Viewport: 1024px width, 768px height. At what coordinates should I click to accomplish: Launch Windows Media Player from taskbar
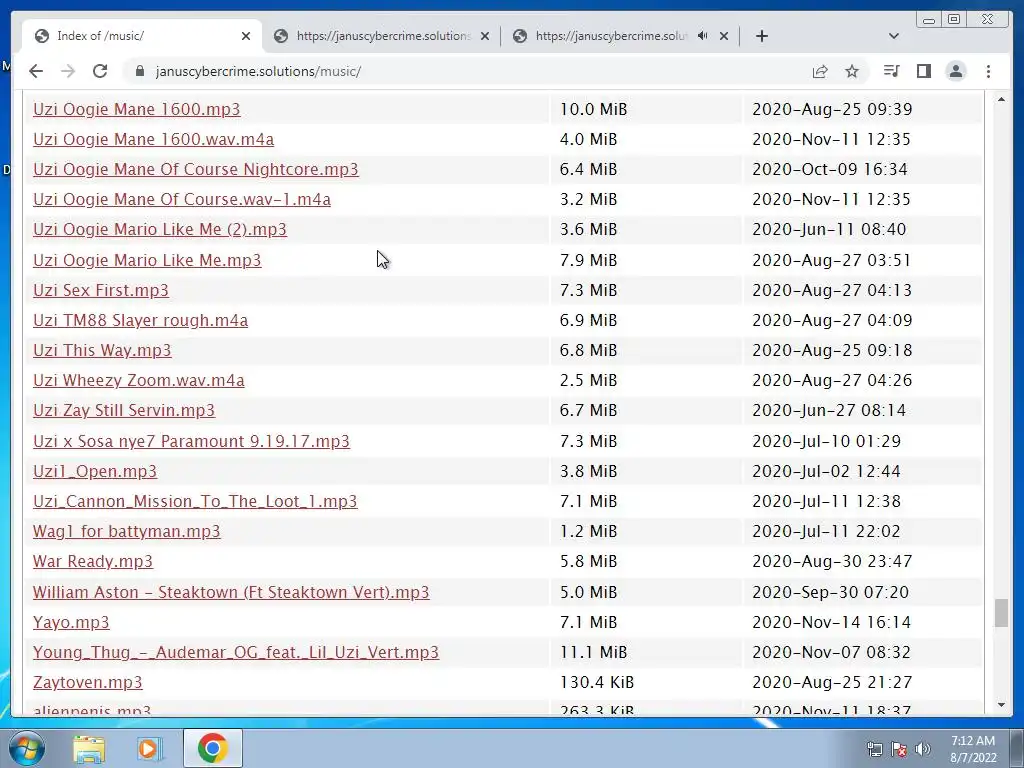(150, 749)
